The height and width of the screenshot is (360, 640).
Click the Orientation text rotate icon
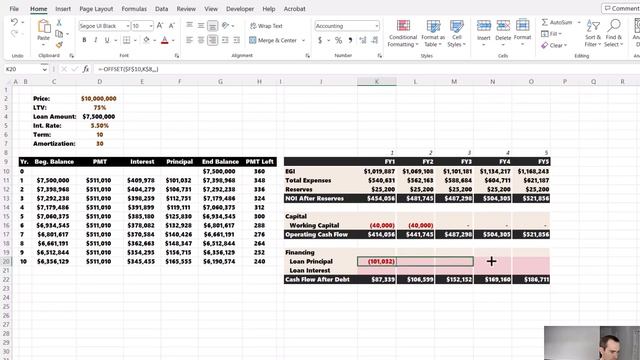[x=225, y=26]
